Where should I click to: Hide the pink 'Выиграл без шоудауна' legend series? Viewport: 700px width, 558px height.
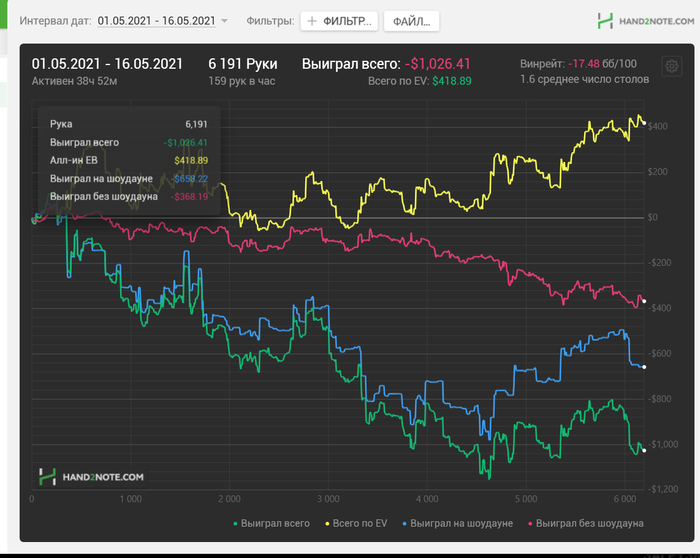(586, 523)
